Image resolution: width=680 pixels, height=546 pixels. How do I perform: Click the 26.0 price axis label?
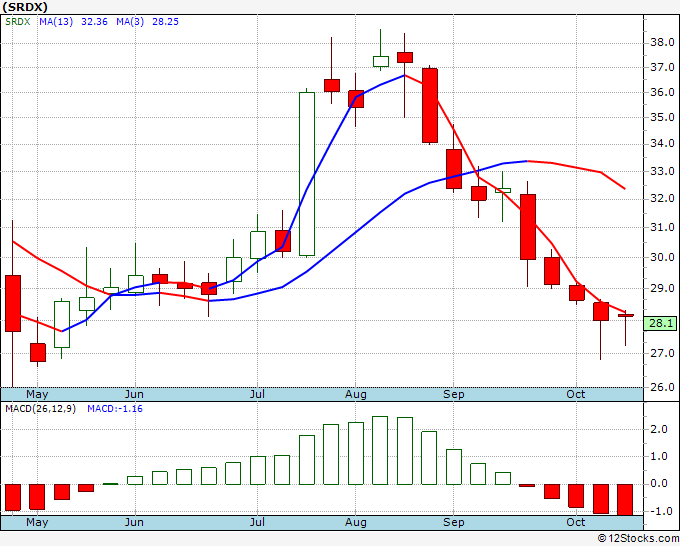(x=662, y=387)
